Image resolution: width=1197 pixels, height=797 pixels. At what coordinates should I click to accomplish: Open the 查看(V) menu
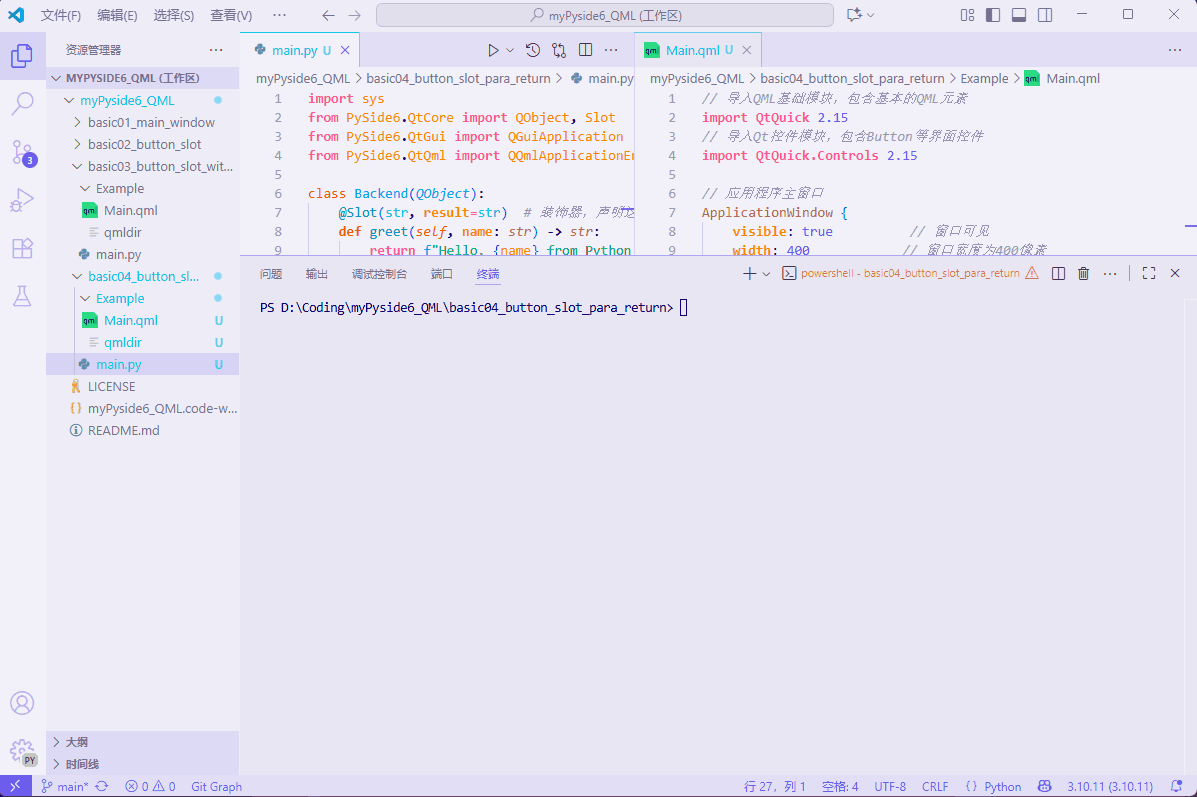pyautogui.click(x=231, y=15)
